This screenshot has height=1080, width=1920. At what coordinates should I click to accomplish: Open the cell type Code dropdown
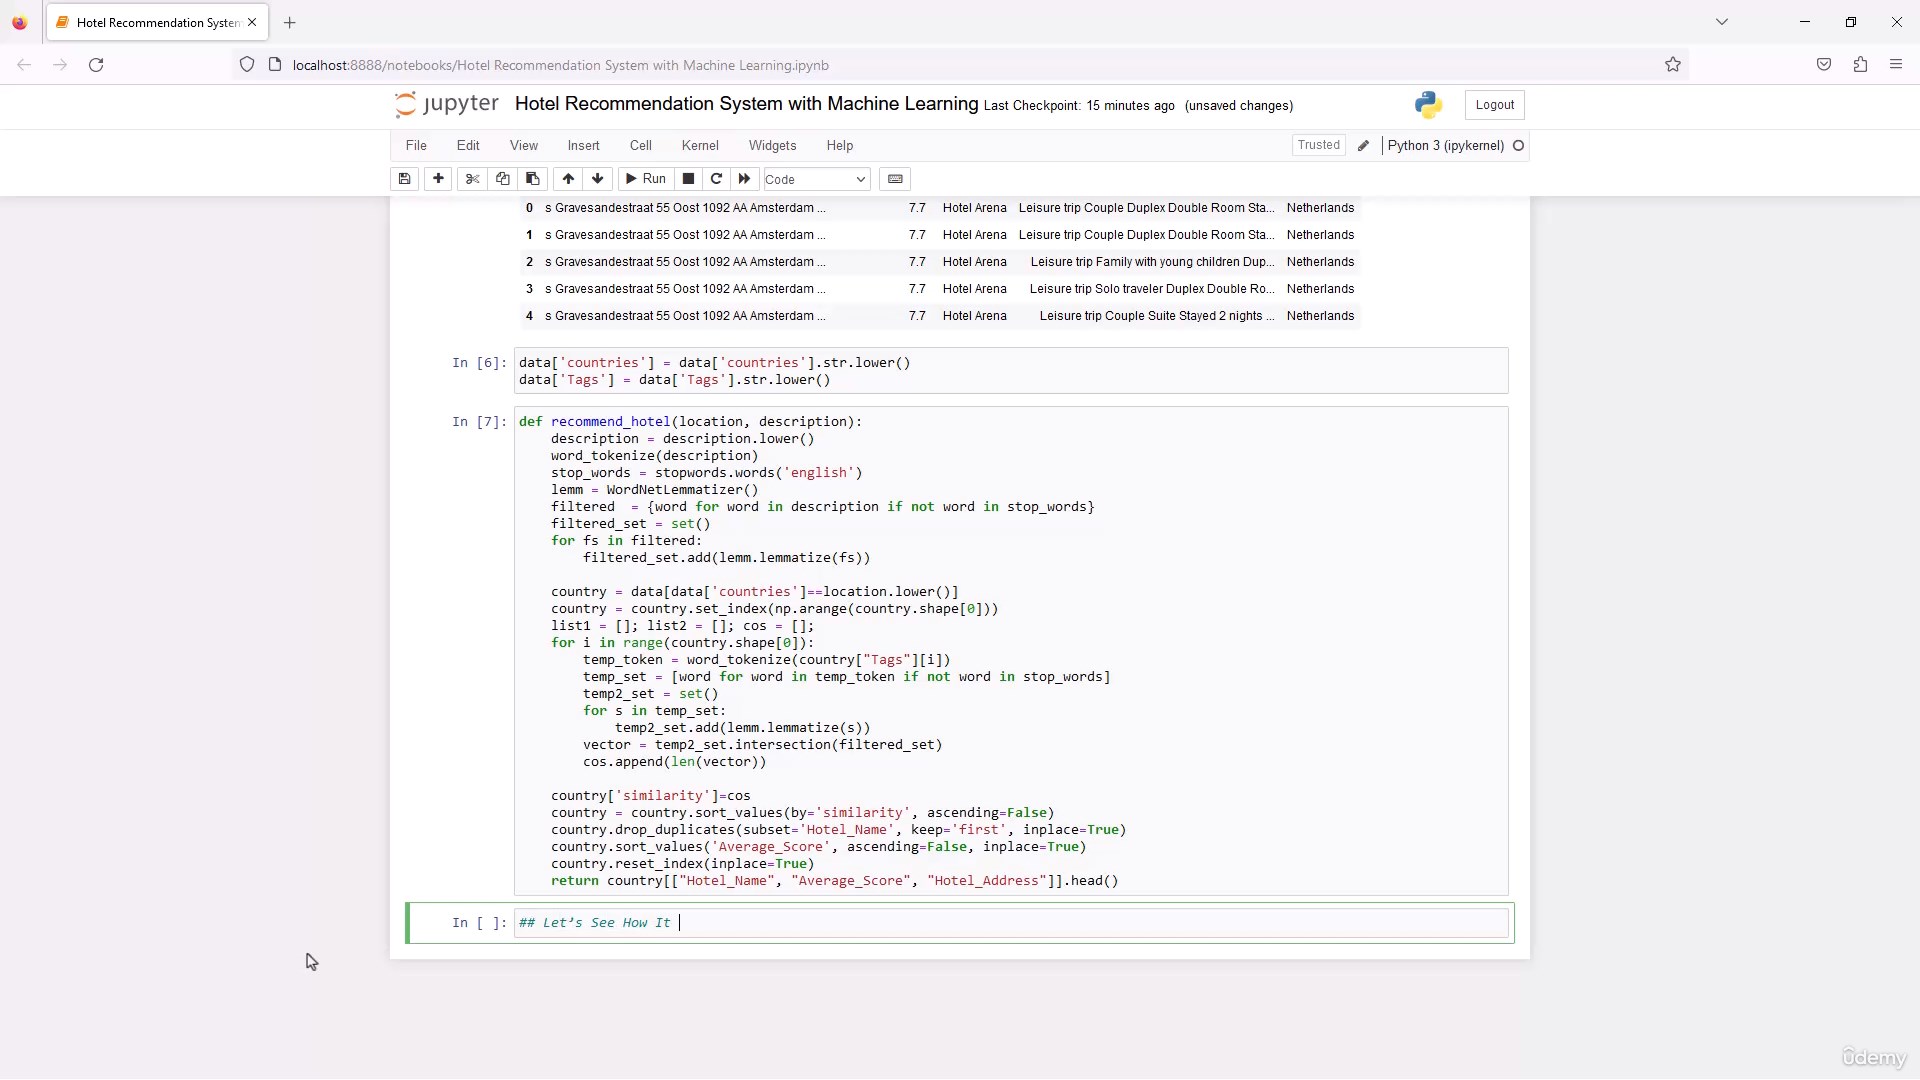(x=816, y=180)
